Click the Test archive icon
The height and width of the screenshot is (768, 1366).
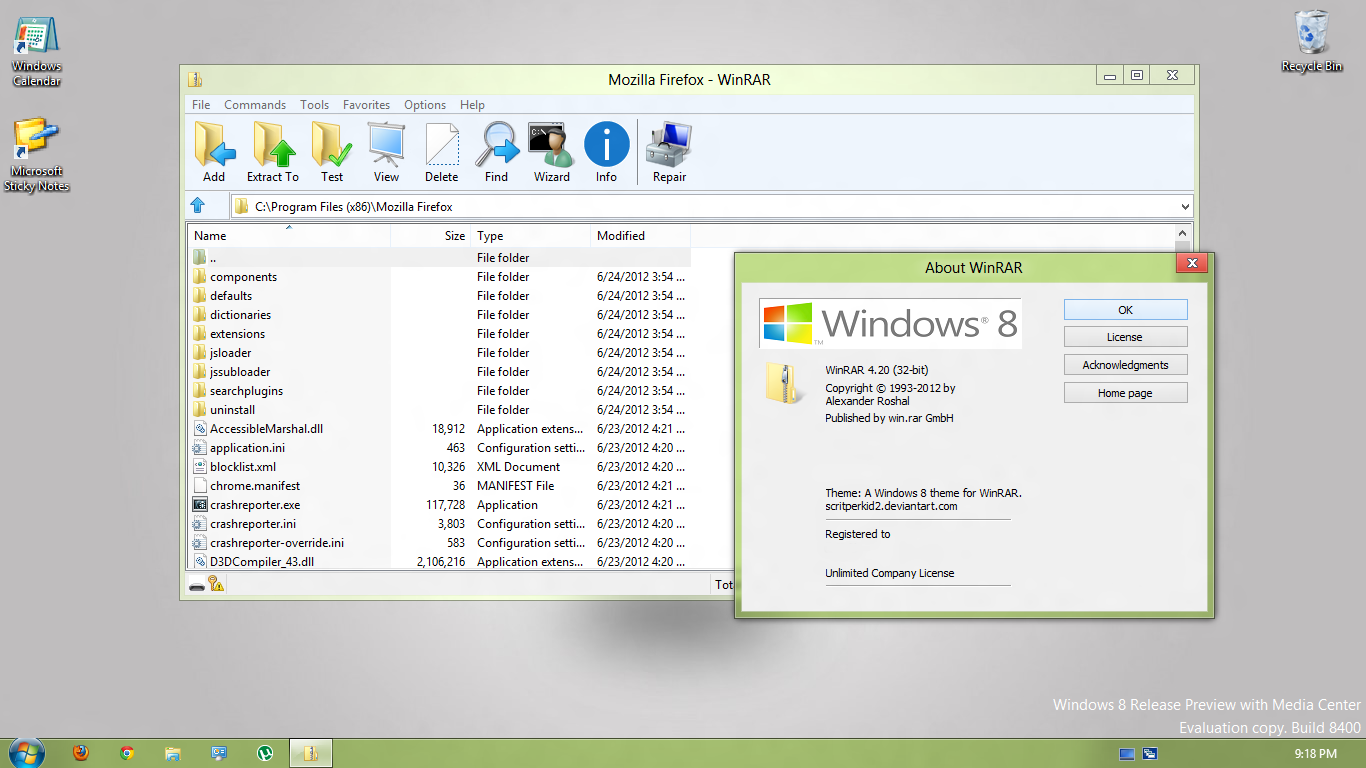pos(331,150)
